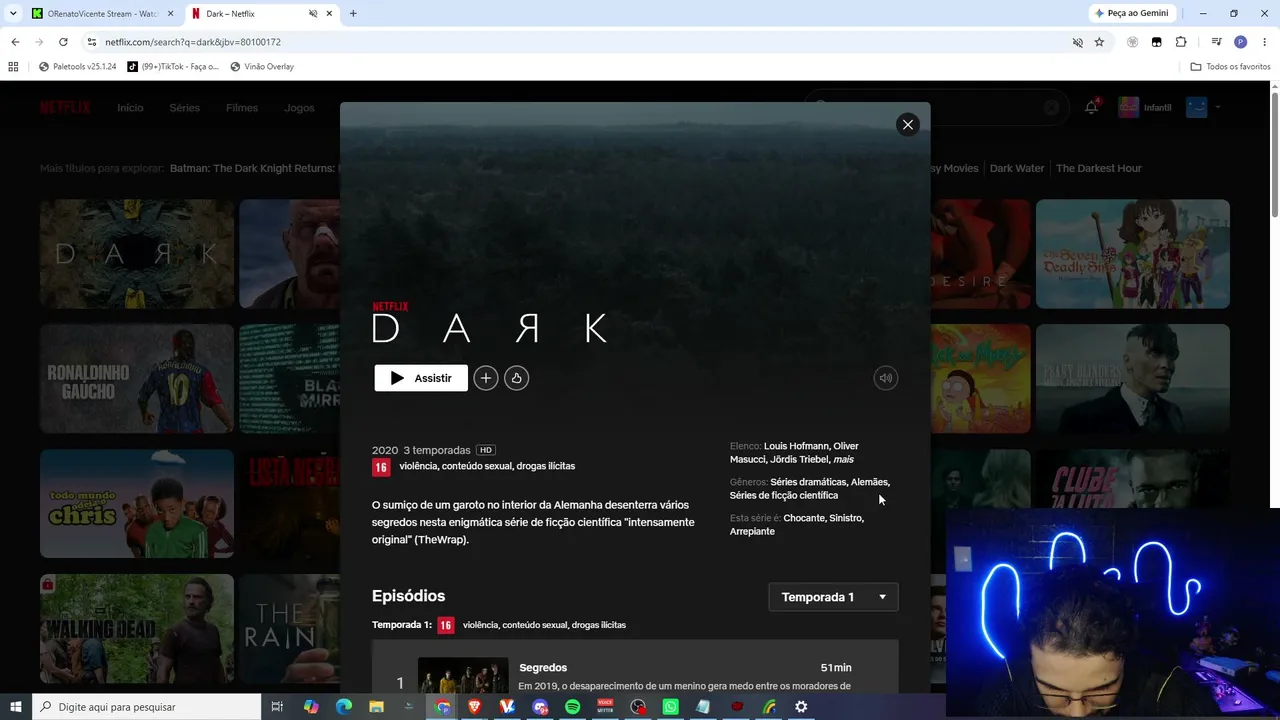This screenshot has height=720, width=1280.
Task: Open the Paletools v25.1.24 bookmark
Action: (77, 67)
